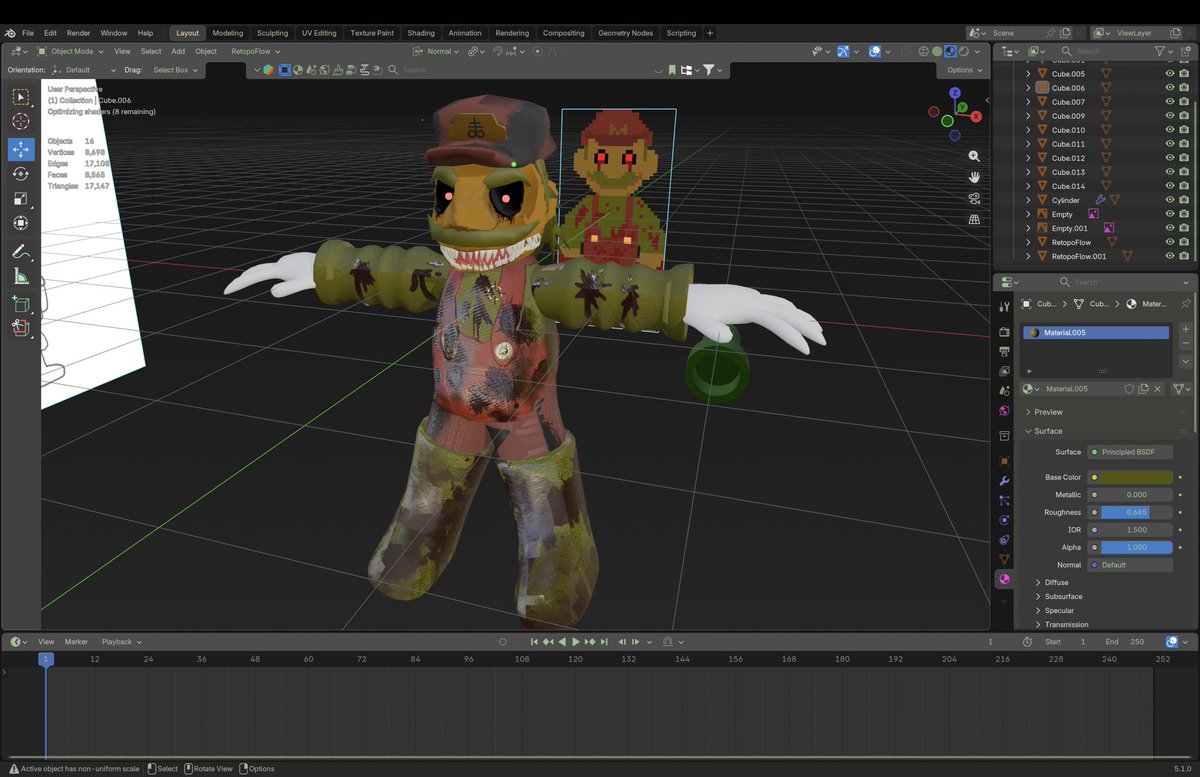This screenshot has width=1200, height=777.
Task: Select the Annotate tool
Action: (21, 252)
